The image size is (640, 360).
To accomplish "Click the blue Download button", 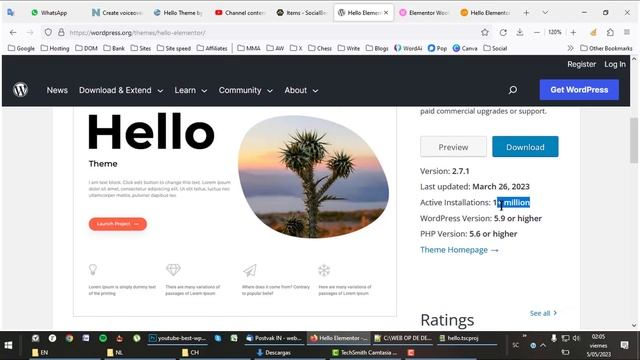I will pos(525,147).
